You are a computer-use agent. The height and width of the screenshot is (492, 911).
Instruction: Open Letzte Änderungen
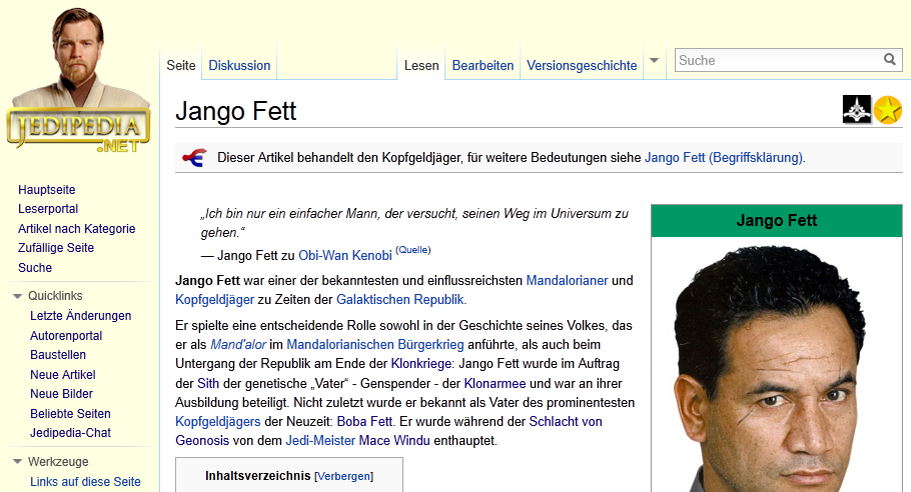(x=81, y=316)
